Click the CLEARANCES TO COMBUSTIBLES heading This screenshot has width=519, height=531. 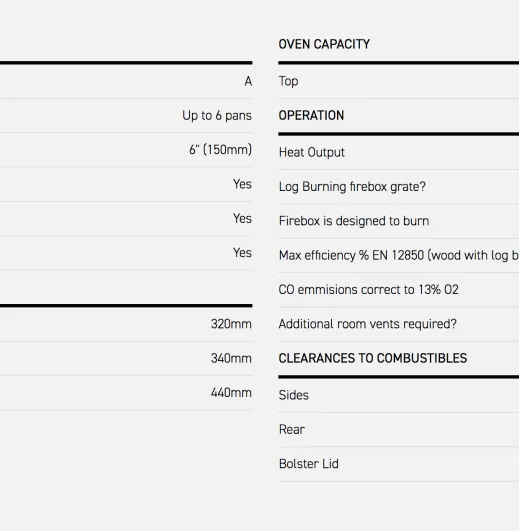click(x=373, y=358)
